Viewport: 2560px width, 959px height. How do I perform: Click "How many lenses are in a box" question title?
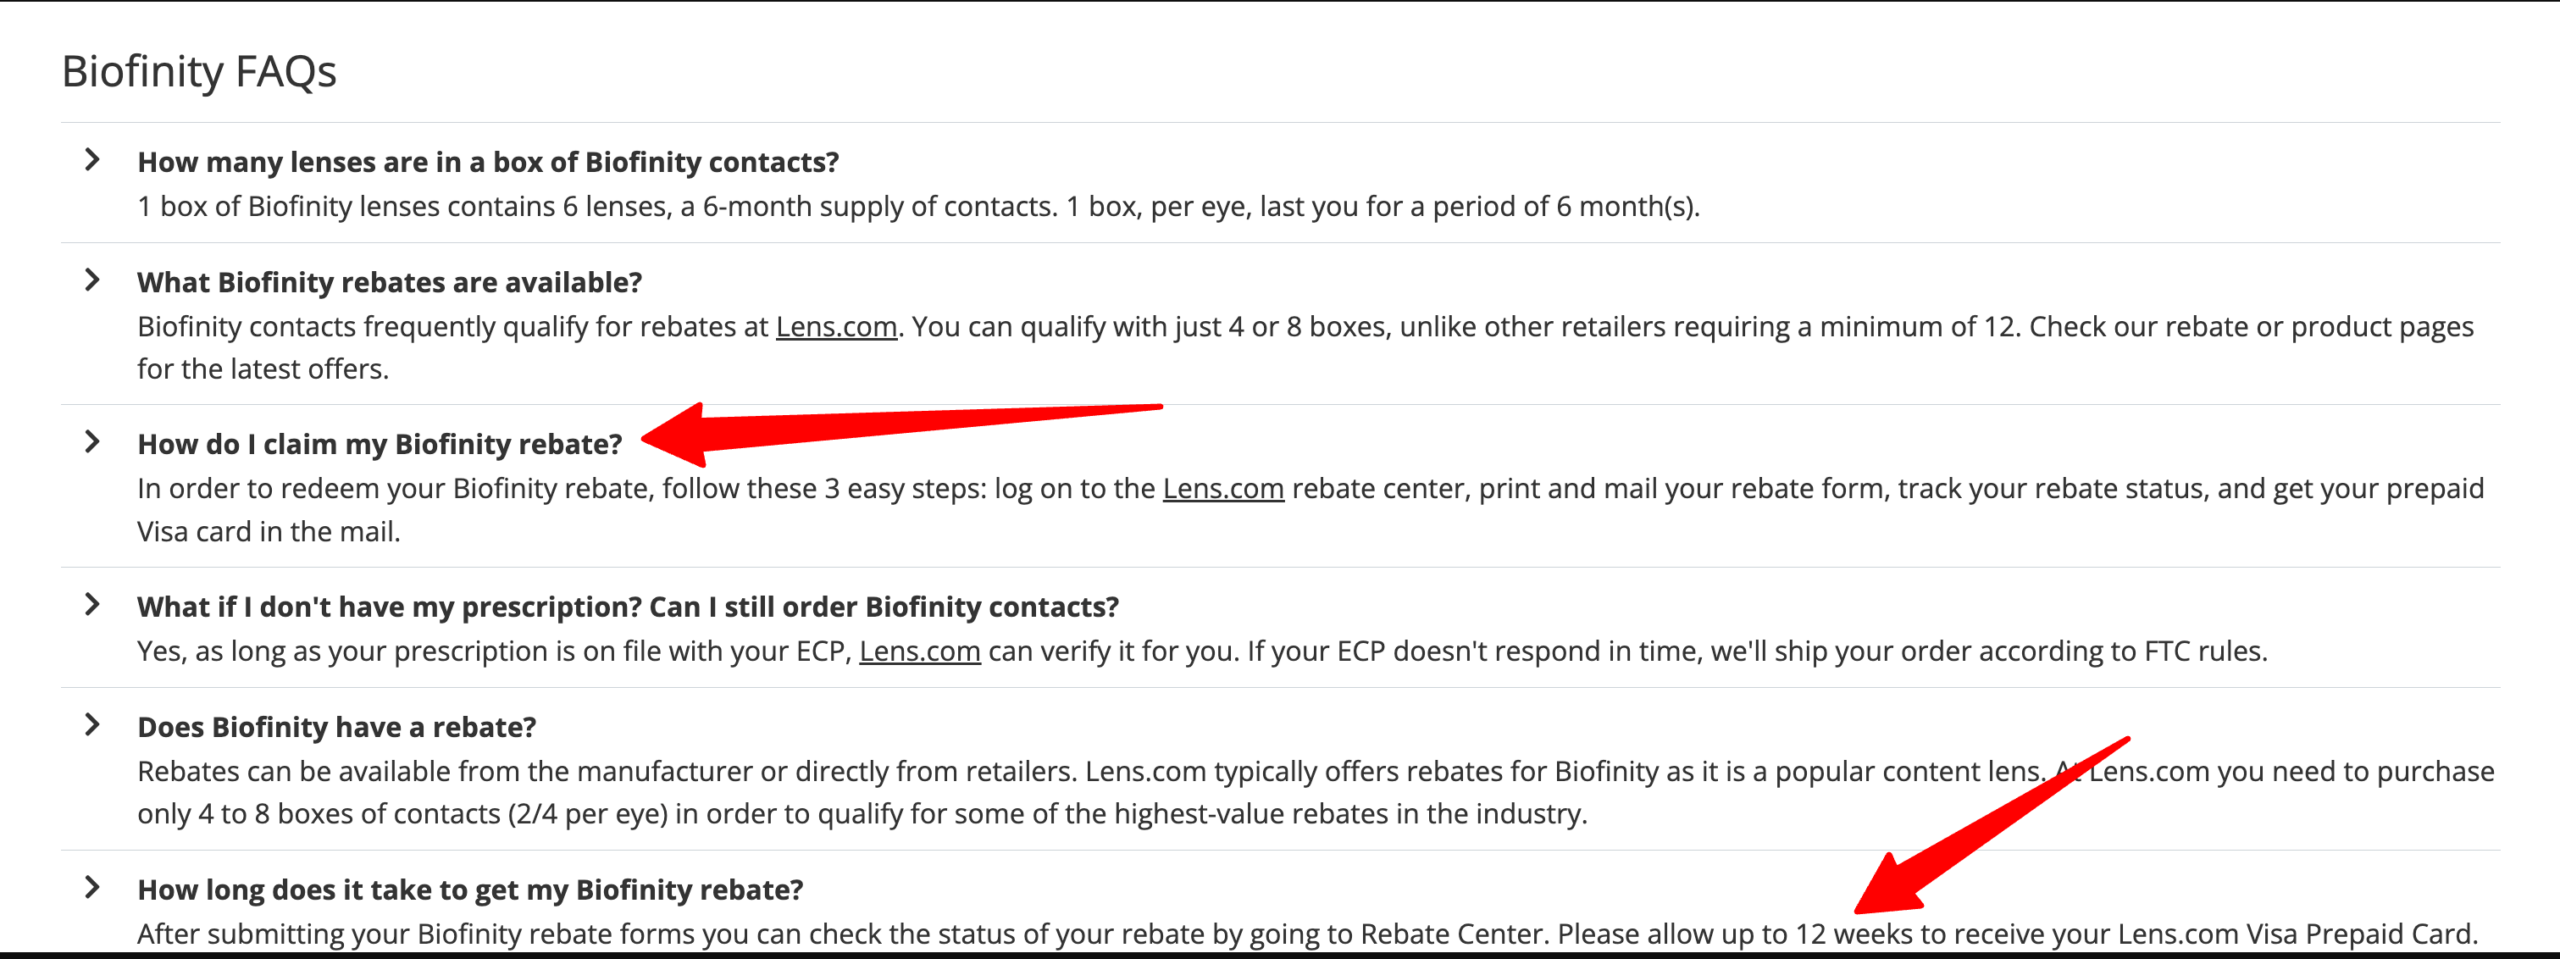[x=488, y=162]
